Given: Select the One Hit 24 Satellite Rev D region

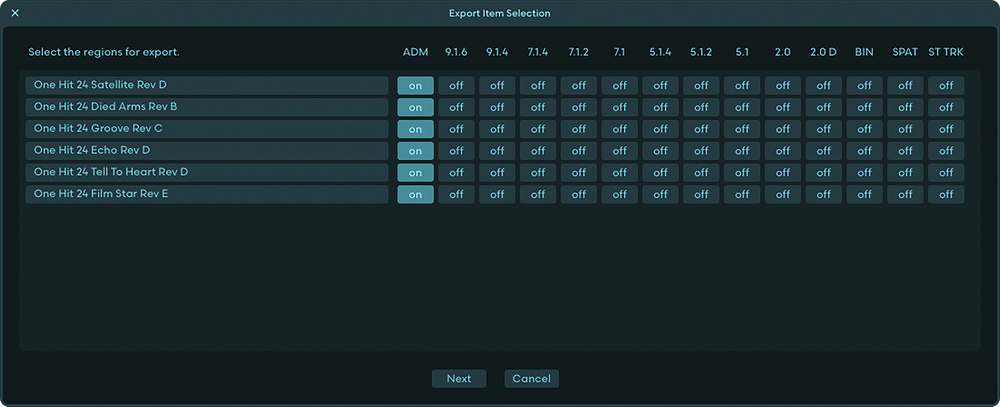Looking at the screenshot, I should coord(207,85).
